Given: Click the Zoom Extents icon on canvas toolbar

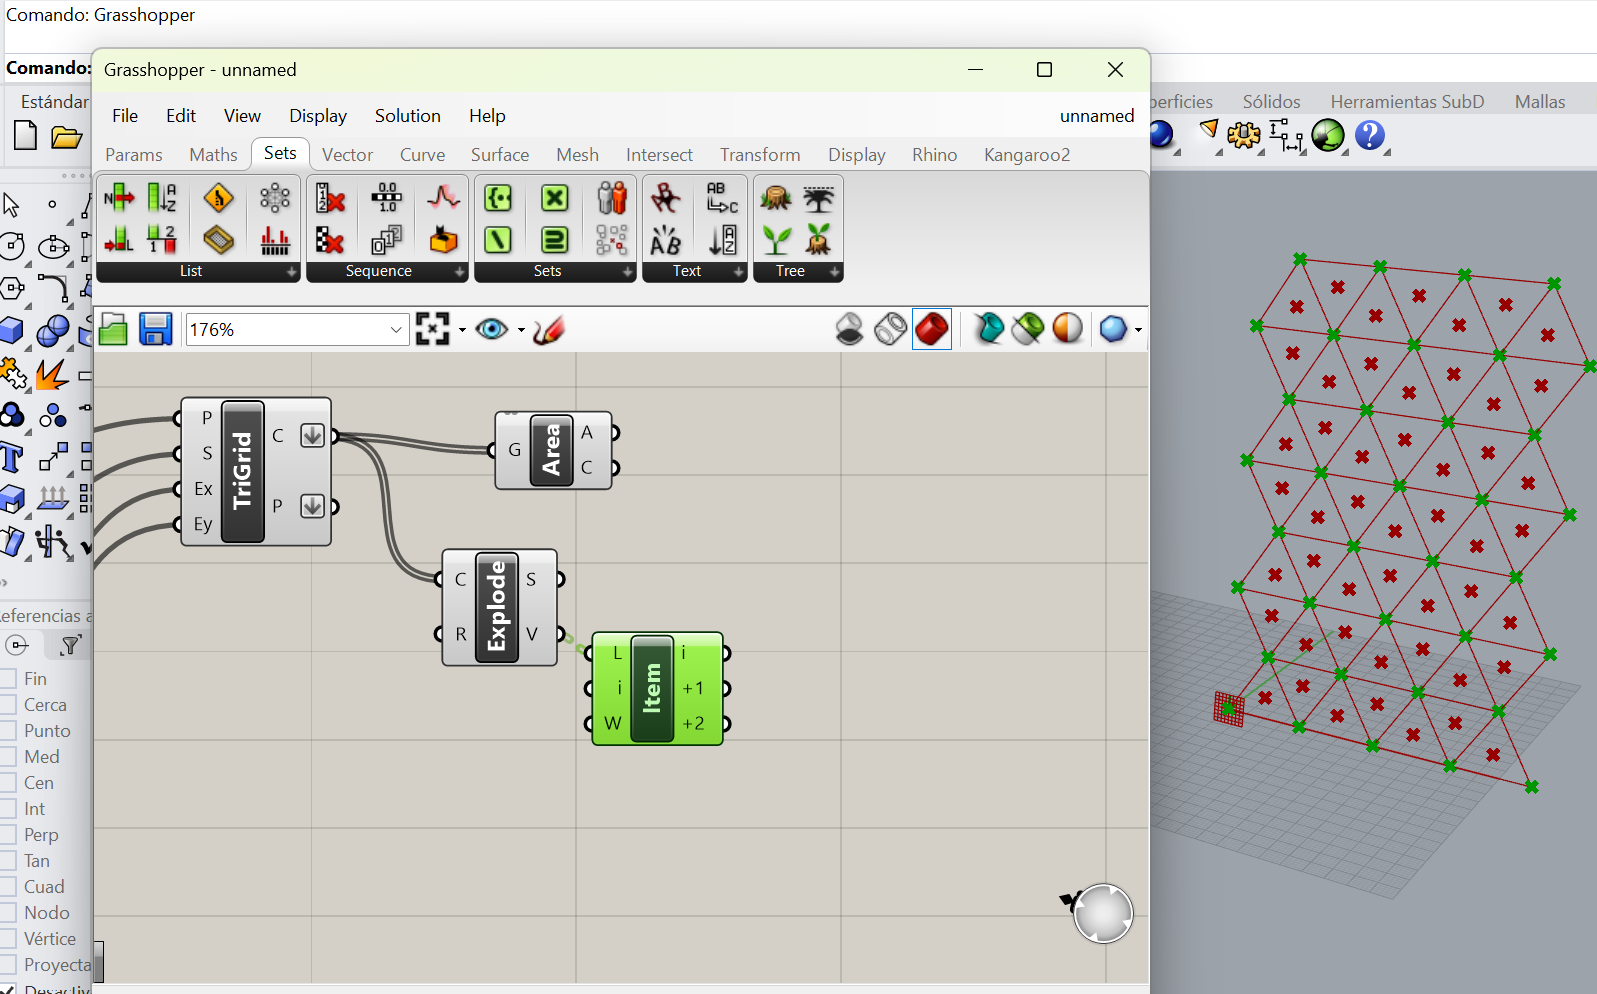Looking at the screenshot, I should (432, 329).
